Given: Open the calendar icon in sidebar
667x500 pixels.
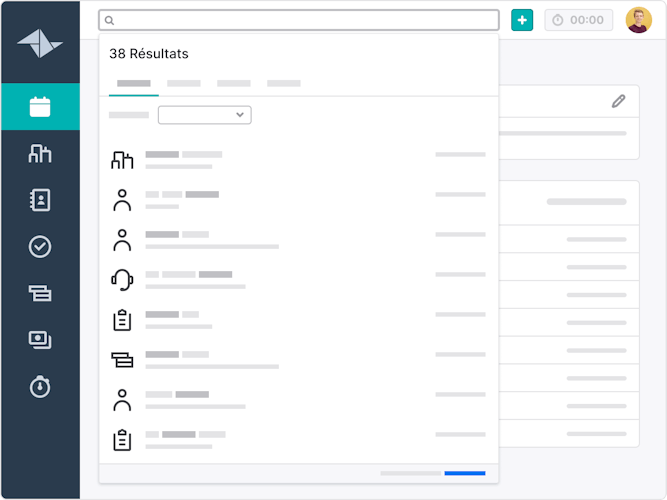Looking at the screenshot, I should (40, 107).
